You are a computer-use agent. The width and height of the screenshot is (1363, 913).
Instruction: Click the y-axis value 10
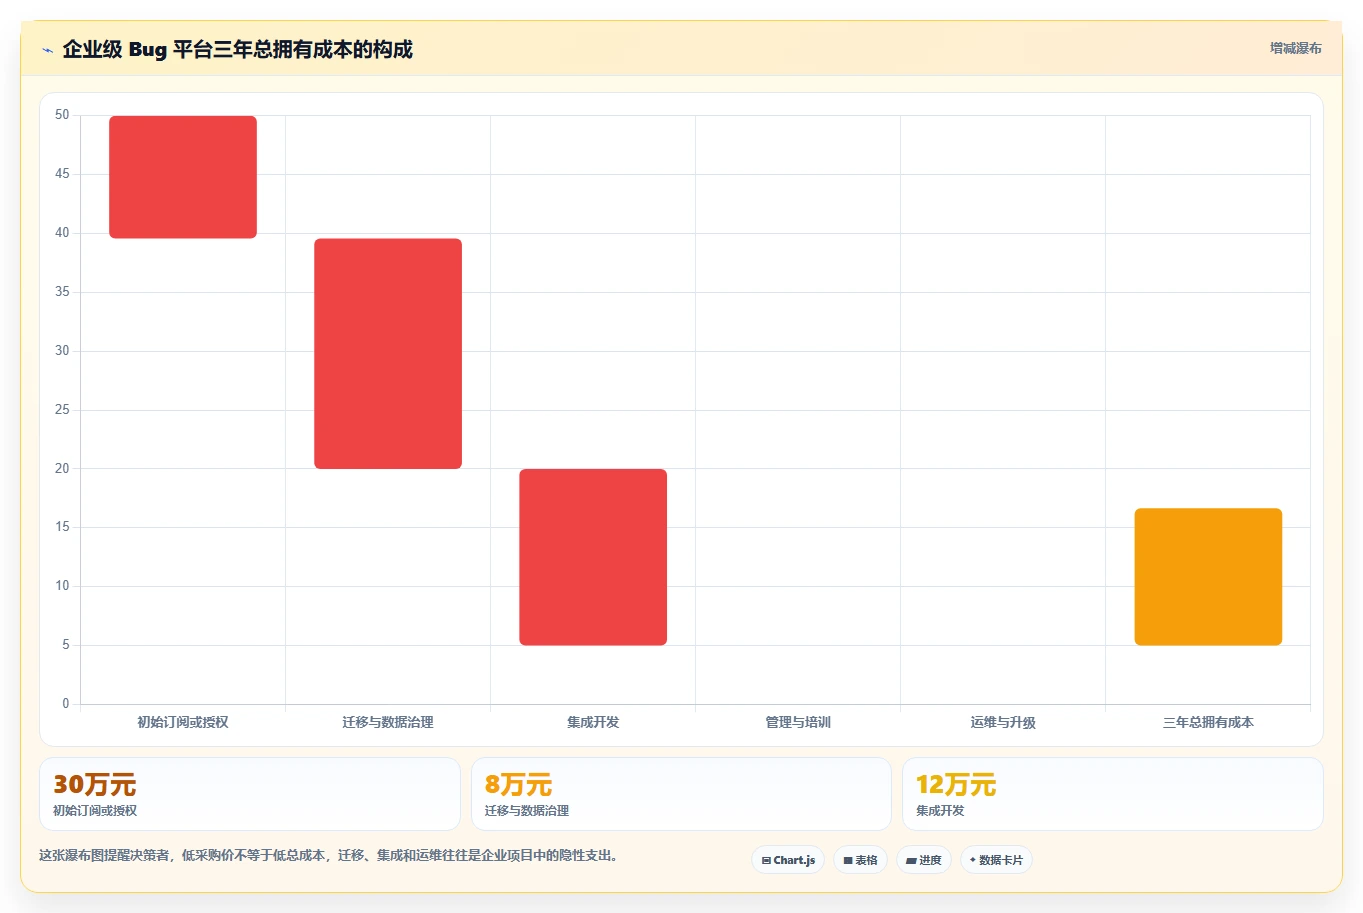click(62, 586)
